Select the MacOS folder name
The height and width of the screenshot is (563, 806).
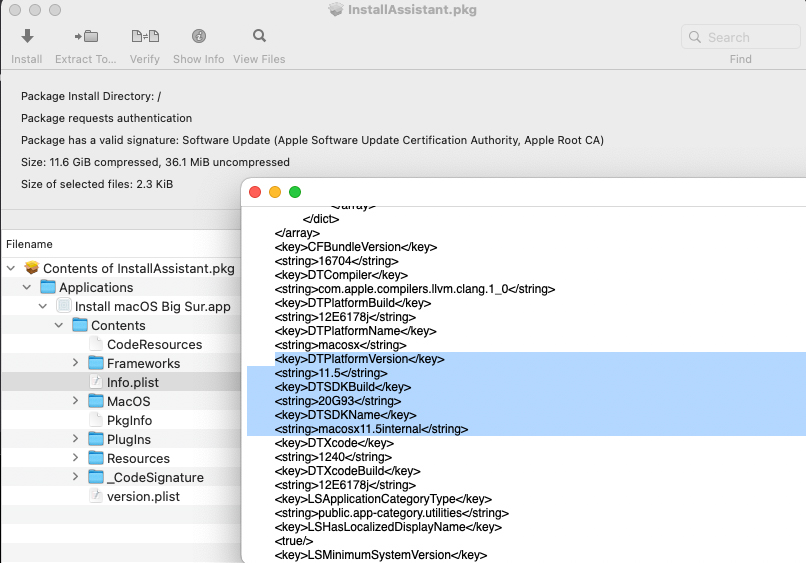coord(129,401)
